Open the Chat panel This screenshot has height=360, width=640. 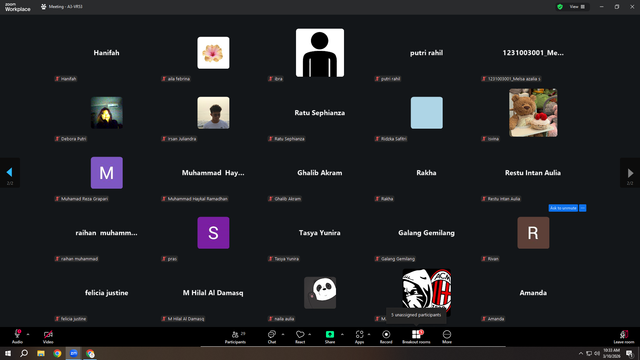coord(272,337)
